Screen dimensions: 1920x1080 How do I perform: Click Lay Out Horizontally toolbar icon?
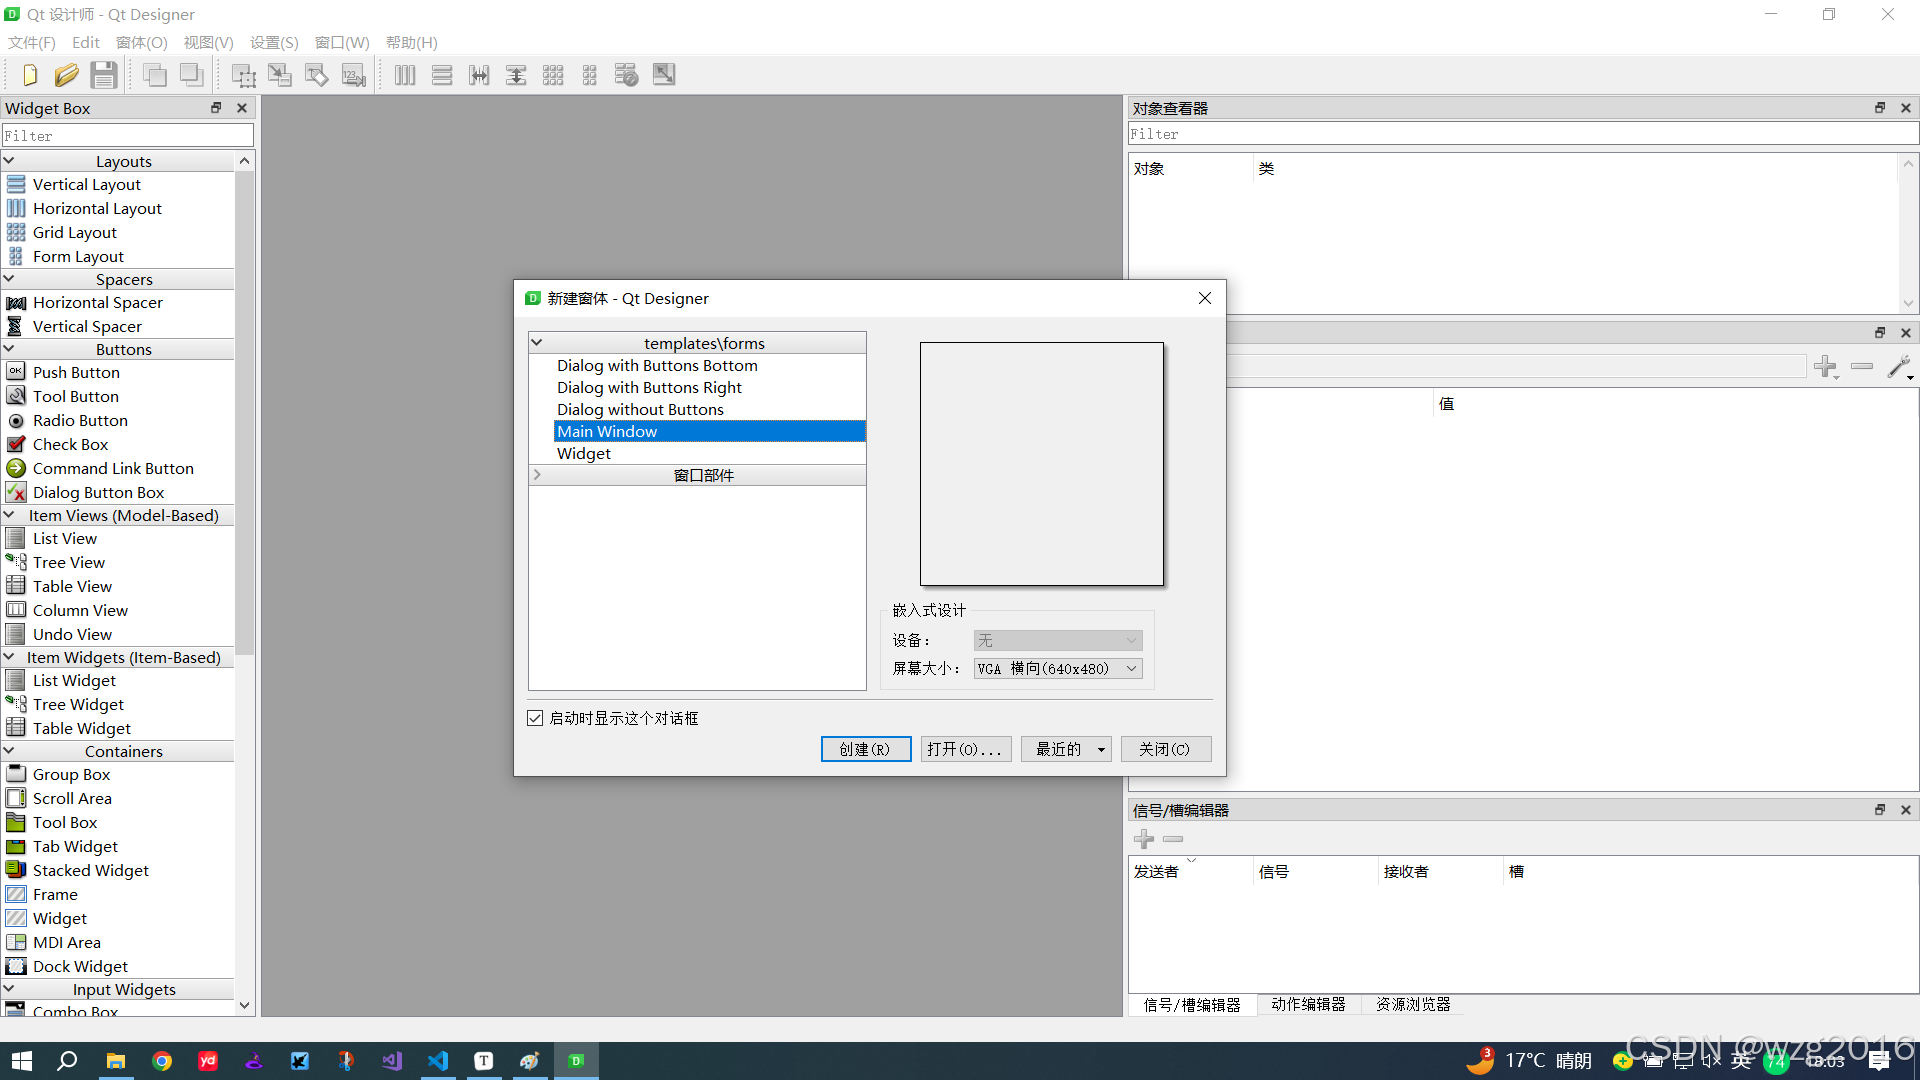click(405, 75)
